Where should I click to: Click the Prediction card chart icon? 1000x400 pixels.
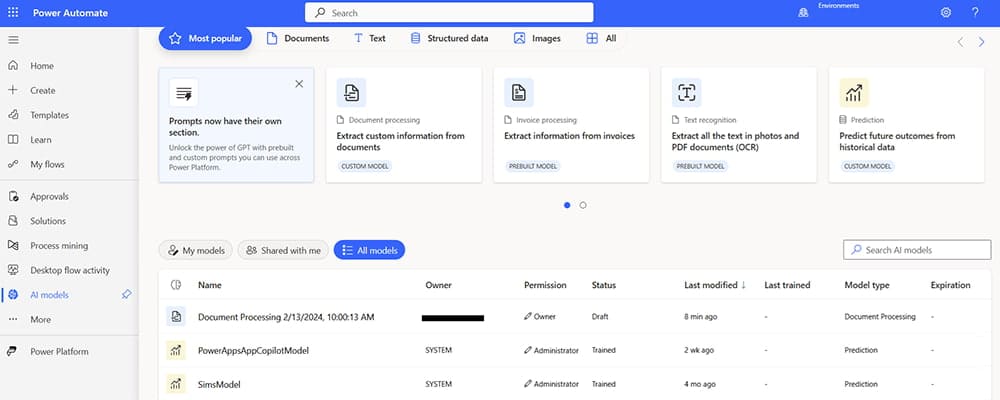pos(855,93)
